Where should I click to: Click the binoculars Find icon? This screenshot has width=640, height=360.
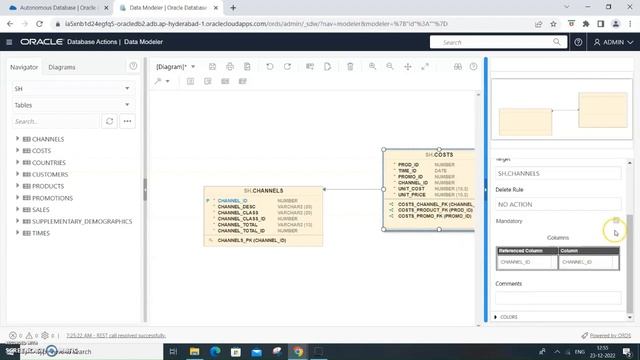(458, 67)
